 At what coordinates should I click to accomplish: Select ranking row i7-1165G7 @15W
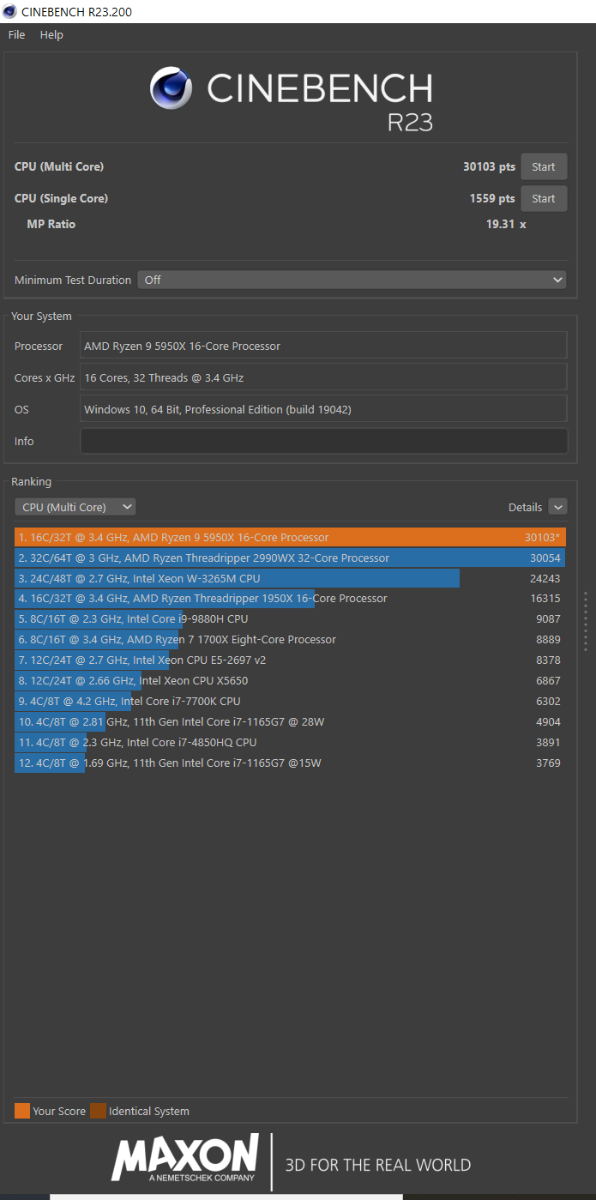(290, 763)
